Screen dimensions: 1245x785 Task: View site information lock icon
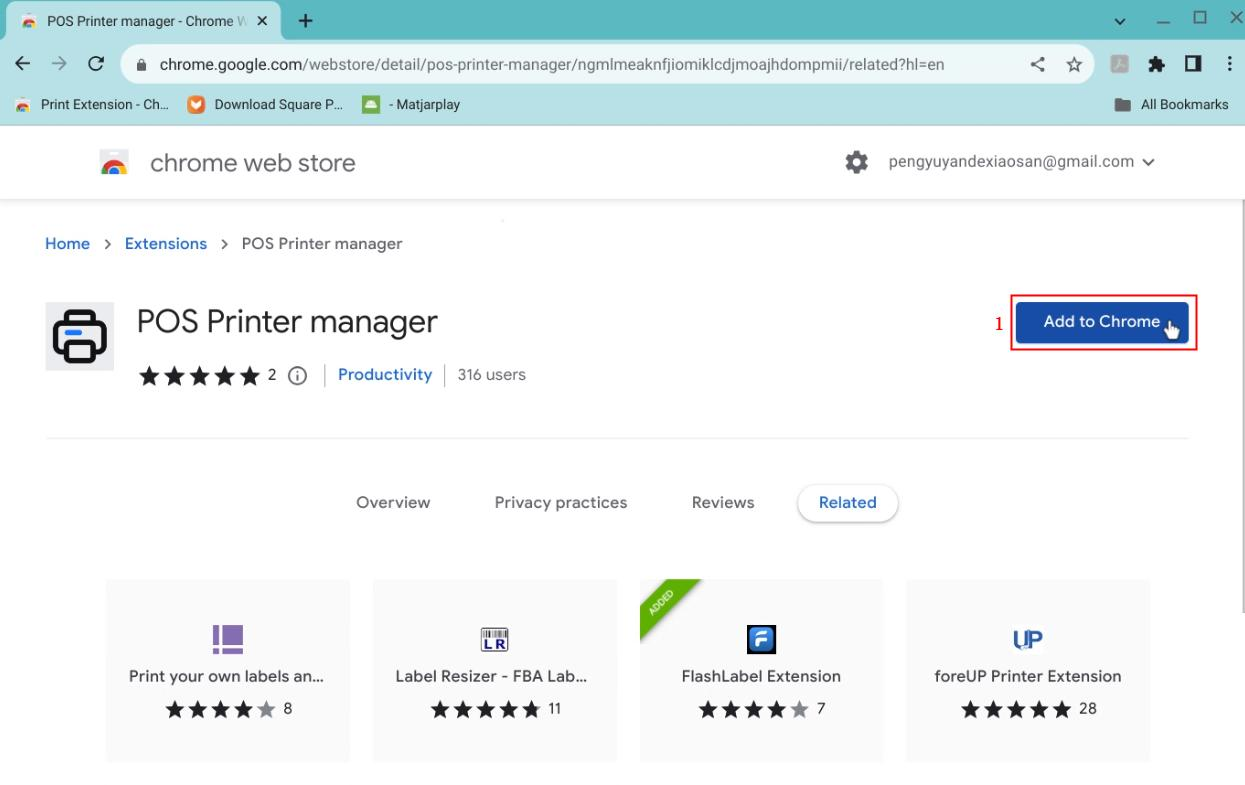pyautogui.click(x=141, y=65)
